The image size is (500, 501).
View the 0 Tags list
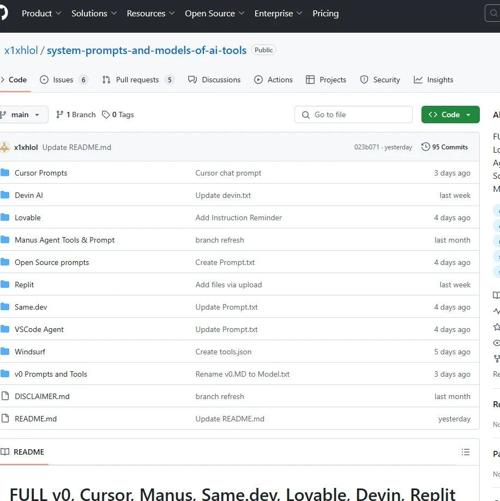[118, 115]
